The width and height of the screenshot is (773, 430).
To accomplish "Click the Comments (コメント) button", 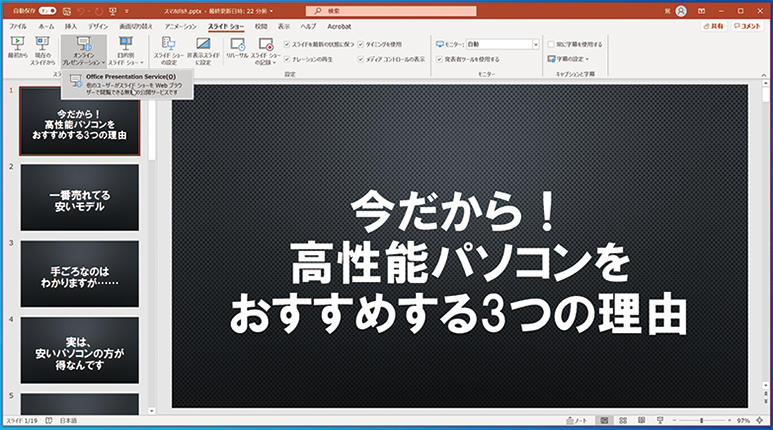I will (747, 26).
